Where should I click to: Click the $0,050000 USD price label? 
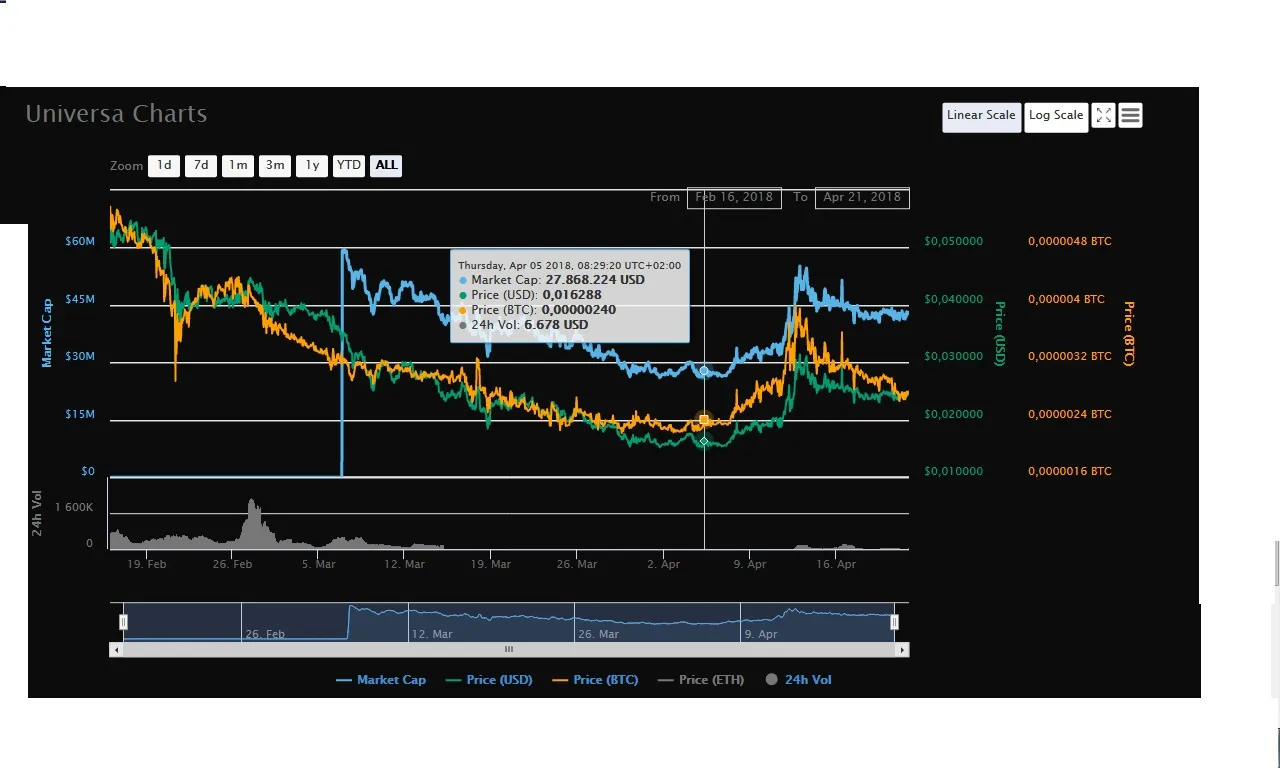coord(953,242)
